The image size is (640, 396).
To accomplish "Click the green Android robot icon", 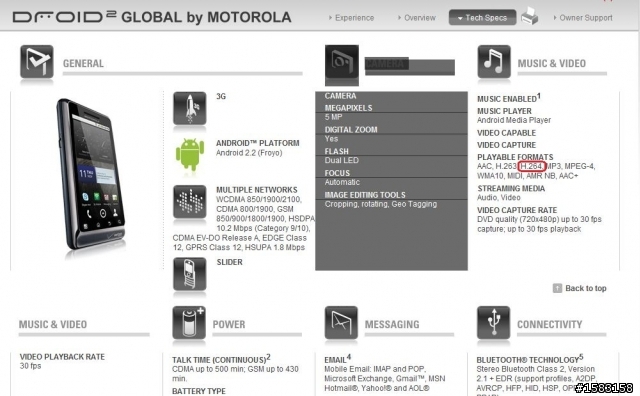I will coord(190,154).
